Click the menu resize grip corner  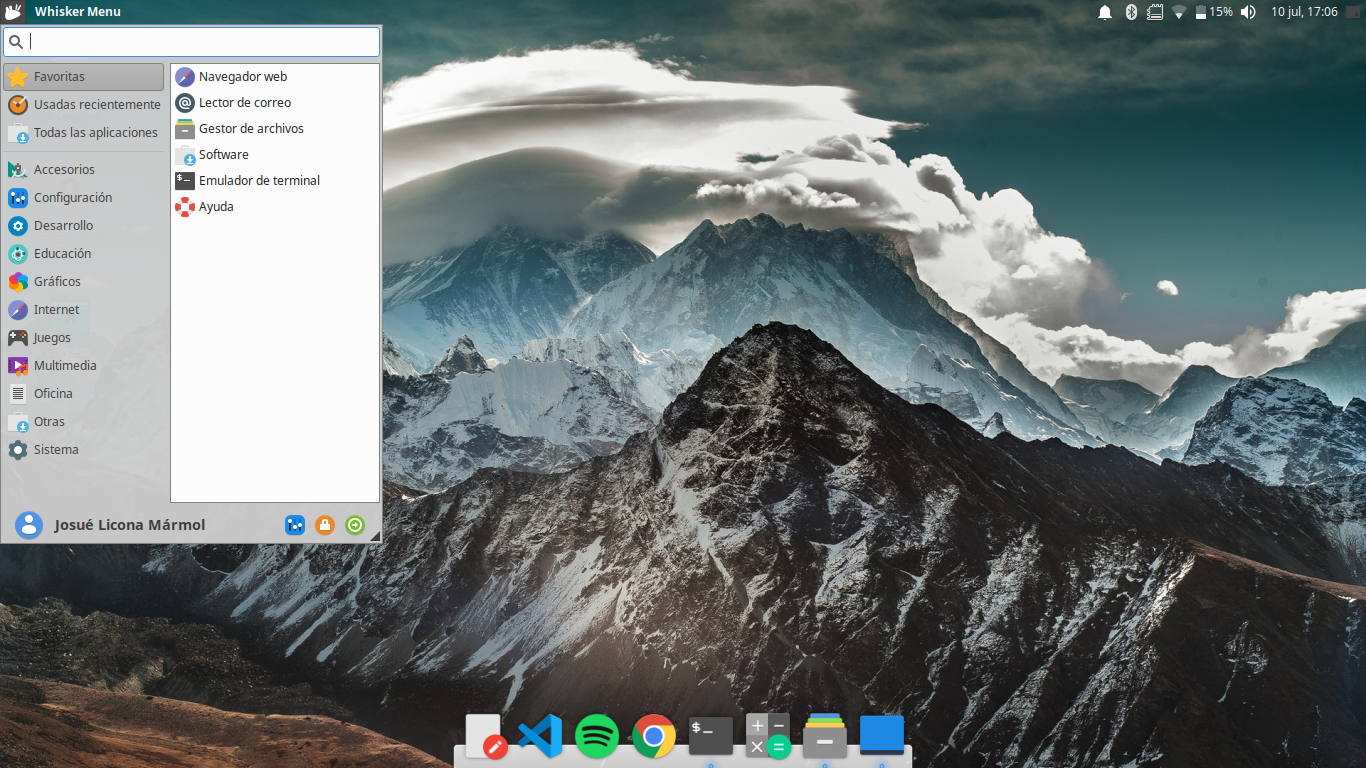(376, 538)
